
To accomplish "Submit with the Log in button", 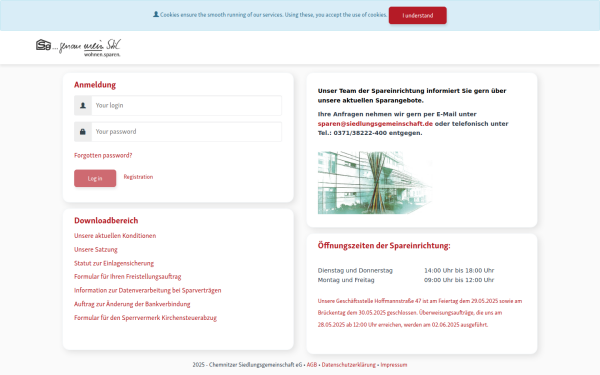I will [95, 178].
